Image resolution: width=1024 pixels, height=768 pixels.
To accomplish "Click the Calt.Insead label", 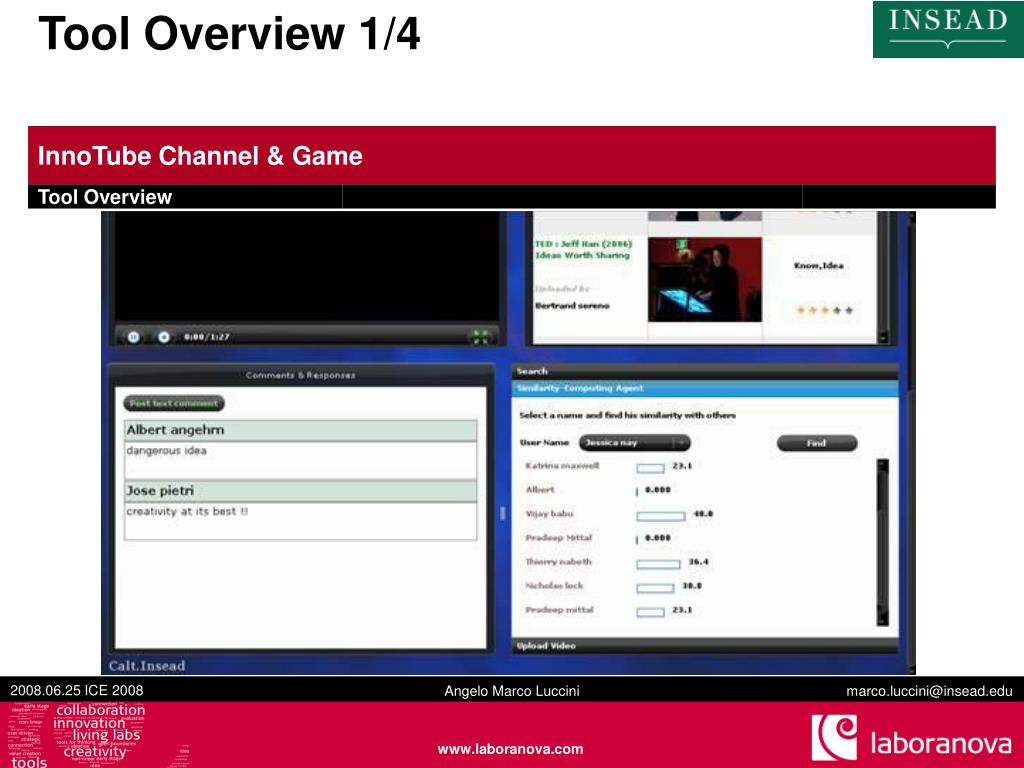I will (x=147, y=665).
